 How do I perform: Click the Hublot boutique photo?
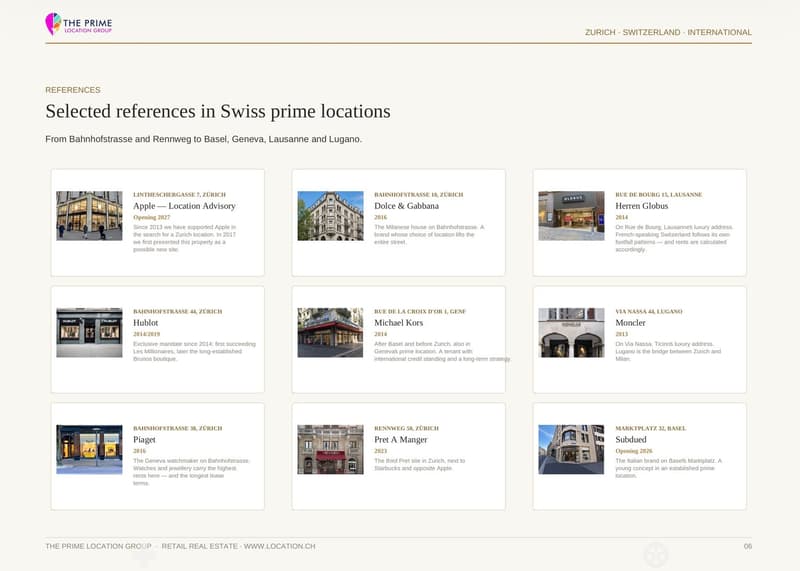(89, 332)
